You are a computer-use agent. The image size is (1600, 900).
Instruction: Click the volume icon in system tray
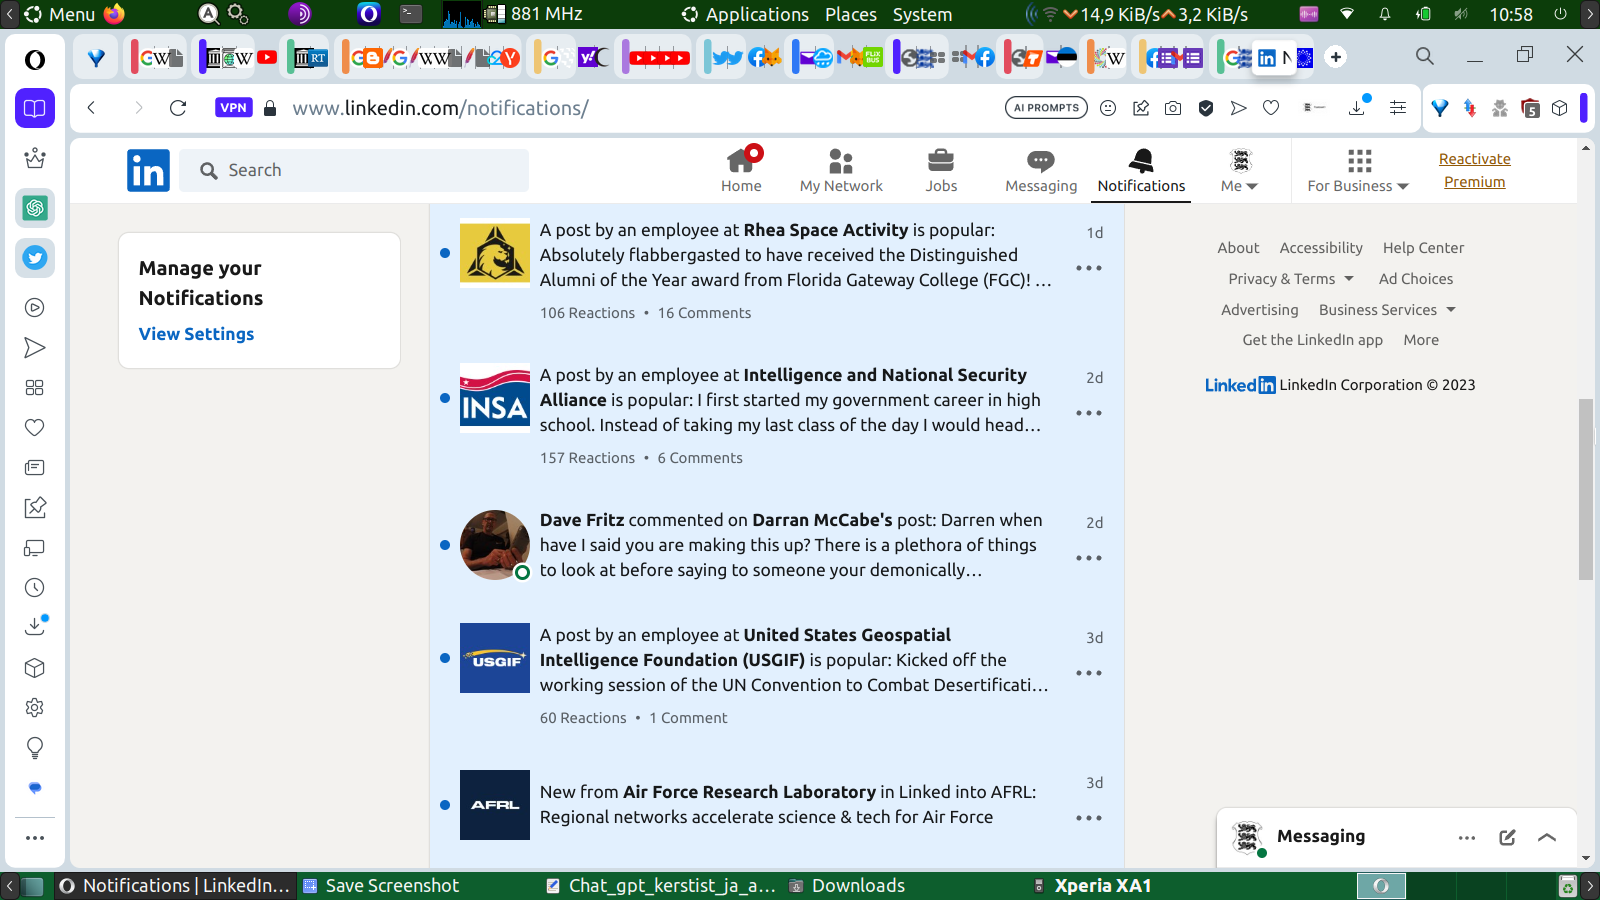pos(1461,14)
